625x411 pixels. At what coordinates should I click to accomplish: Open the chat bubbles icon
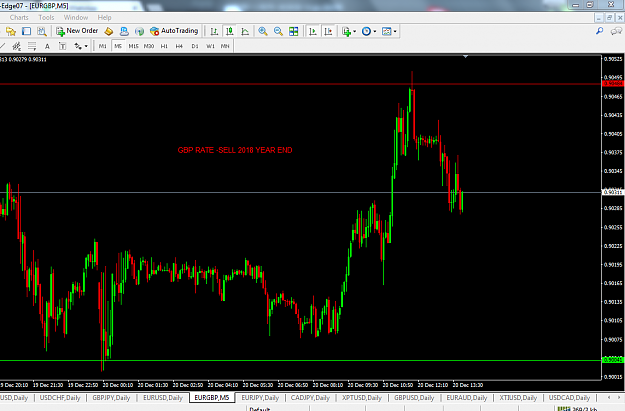(616, 31)
